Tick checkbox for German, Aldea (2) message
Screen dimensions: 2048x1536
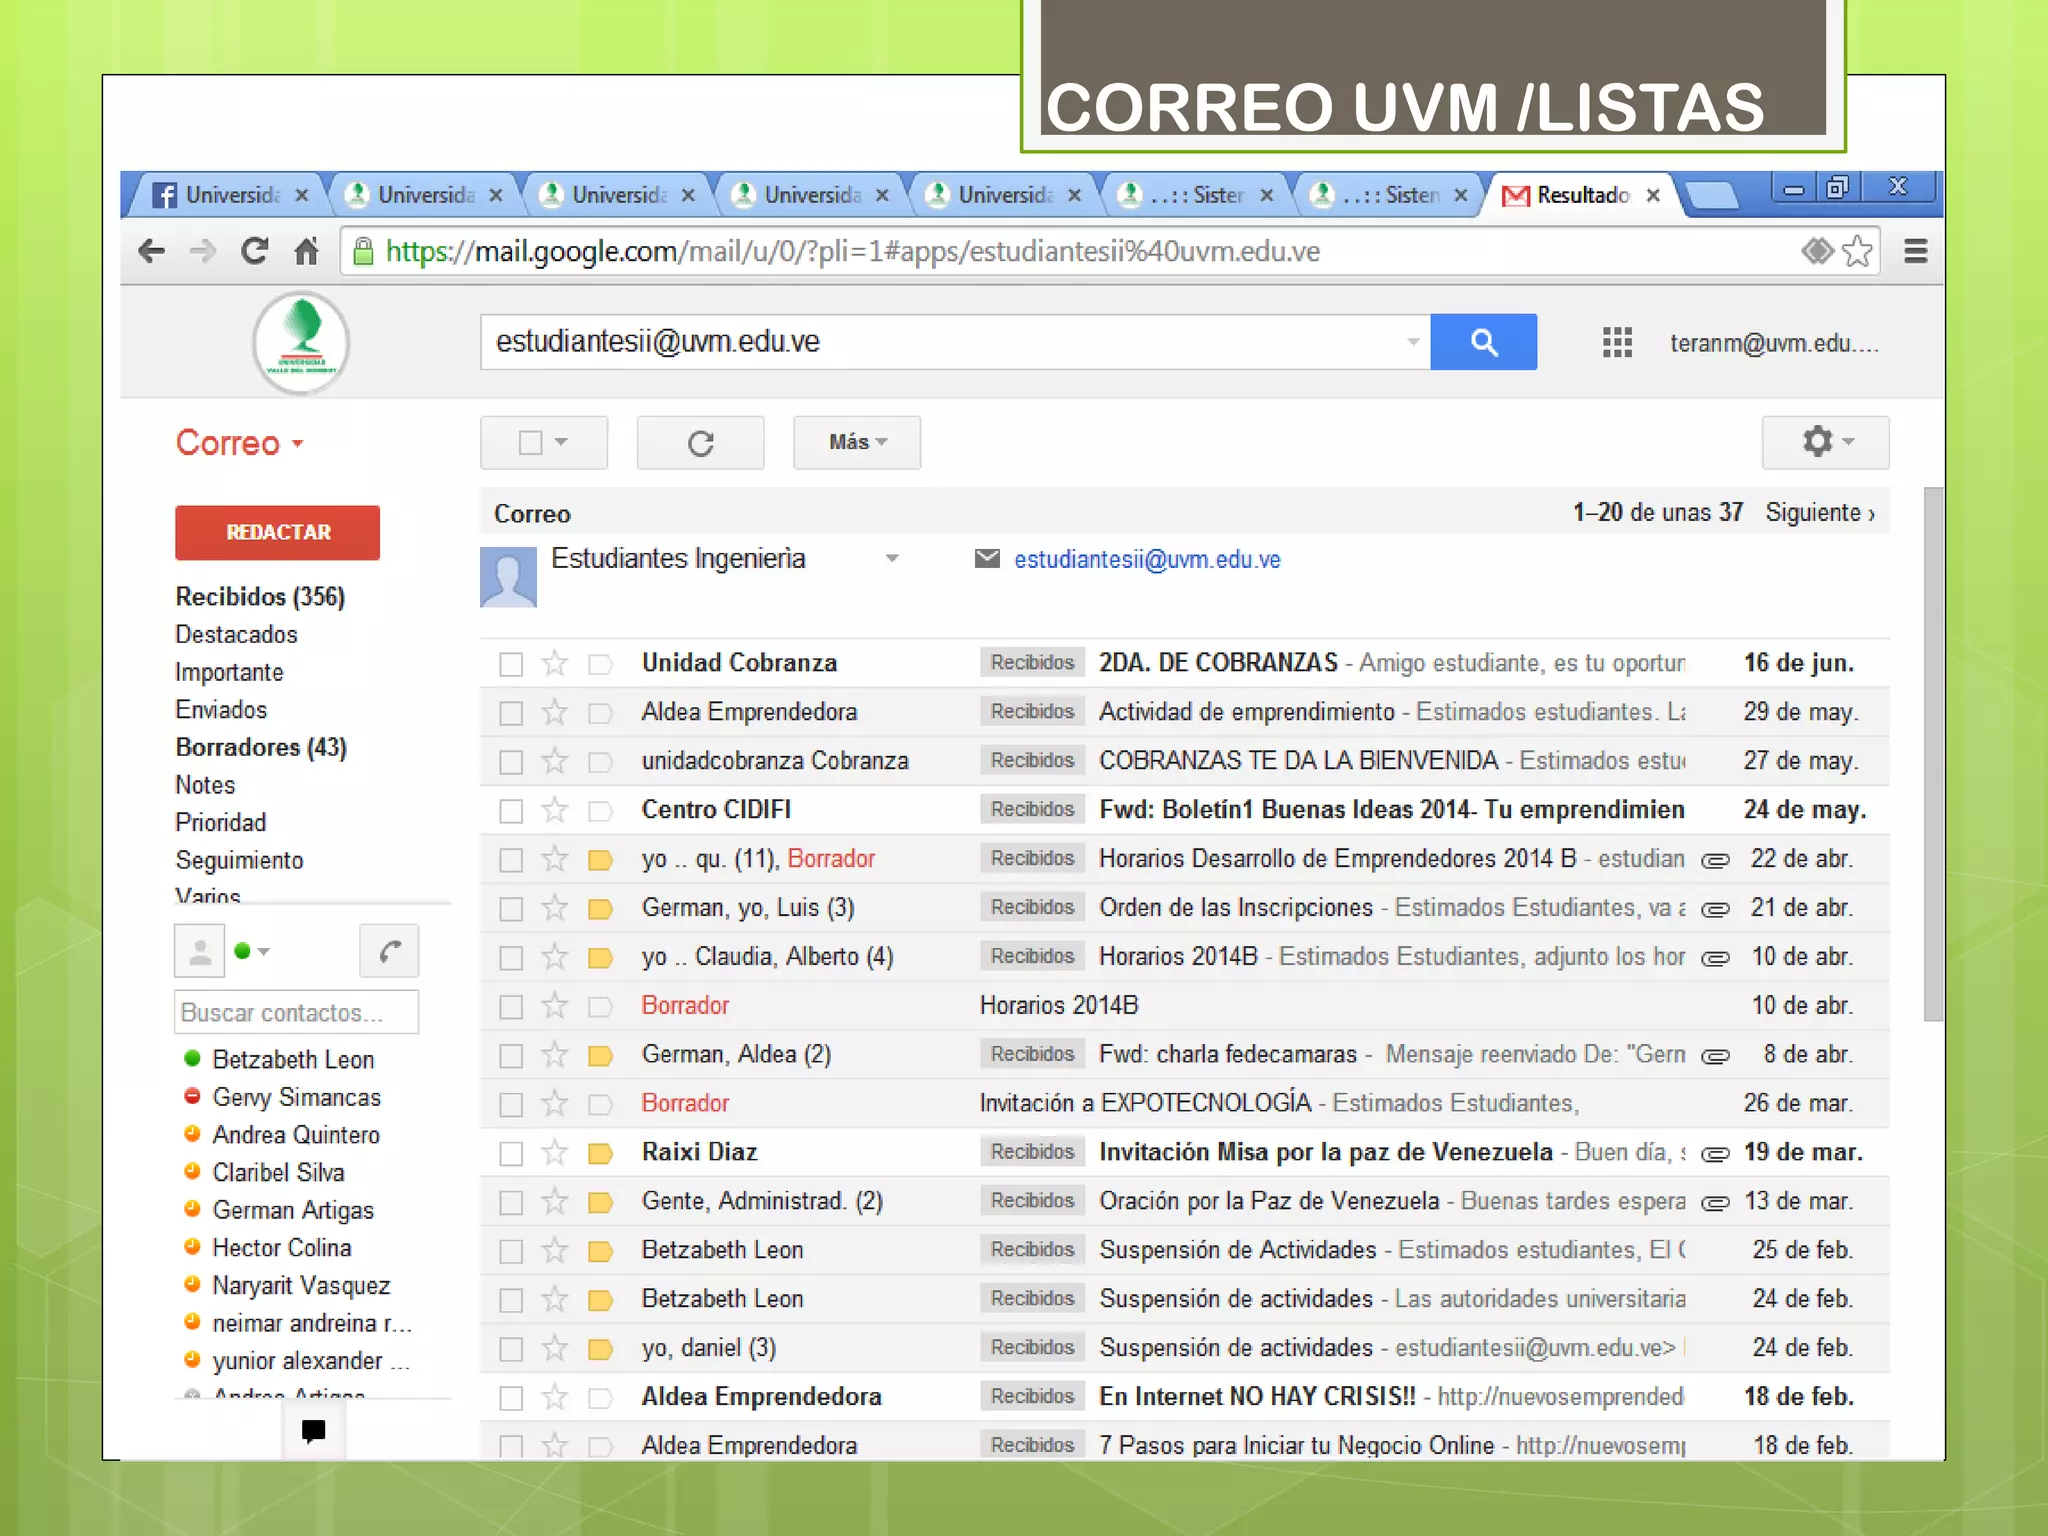coord(511,1056)
